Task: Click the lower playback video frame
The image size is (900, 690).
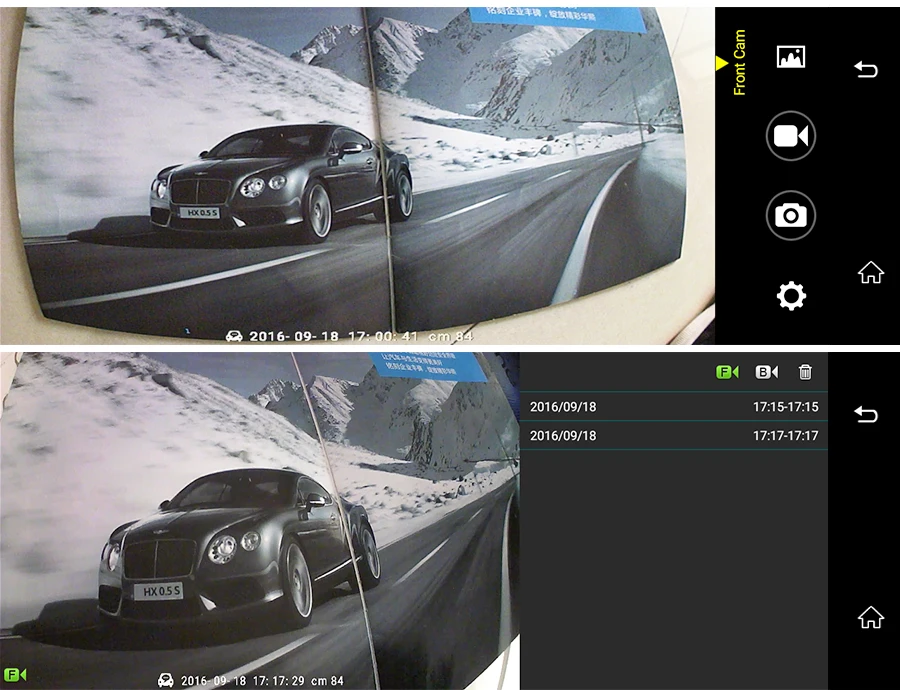Action: point(259,521)
